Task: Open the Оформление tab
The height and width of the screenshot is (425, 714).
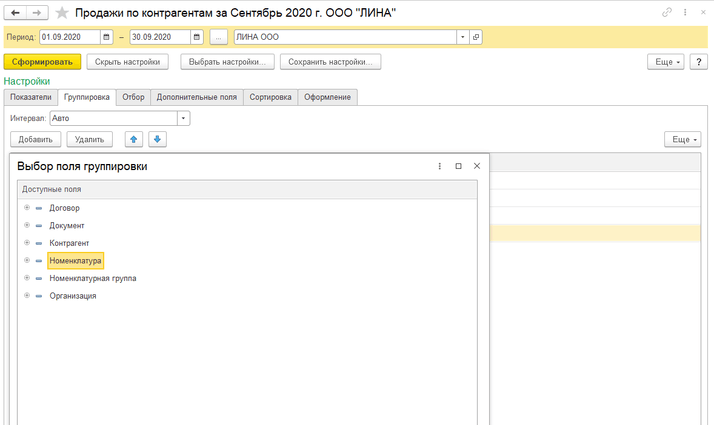Action: [x=329, y=97]
